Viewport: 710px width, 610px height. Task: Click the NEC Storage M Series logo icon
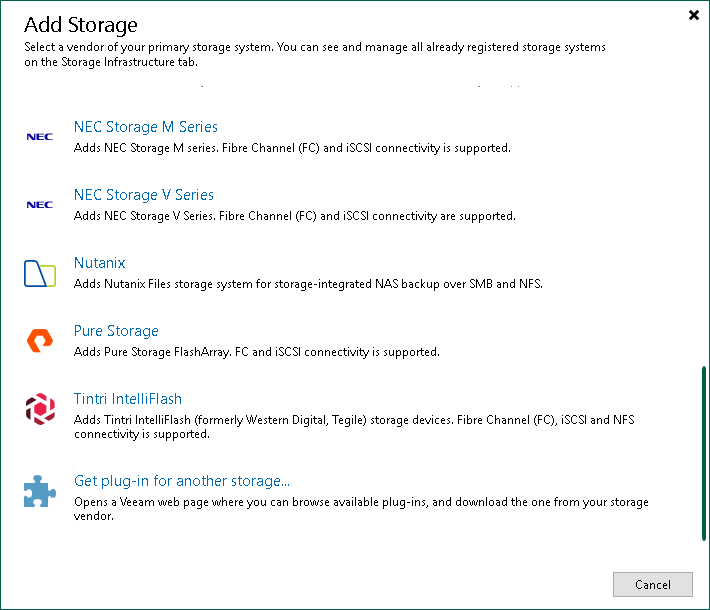40,137
